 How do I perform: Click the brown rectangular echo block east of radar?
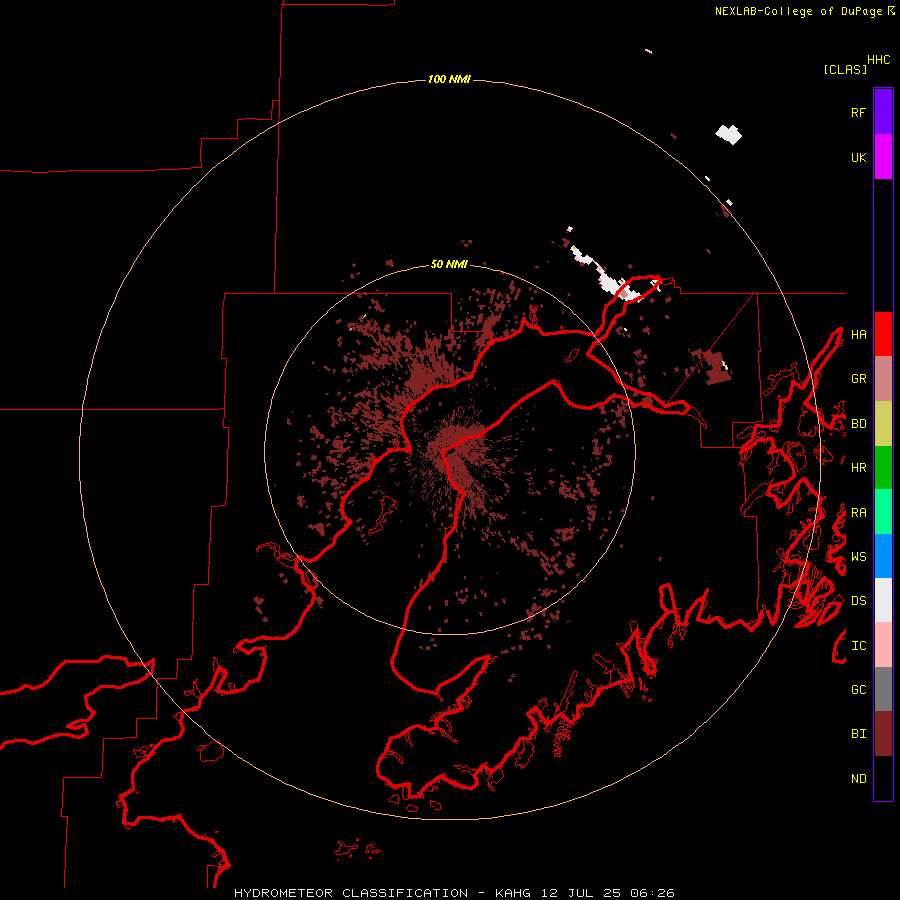[x=716, y=367]
